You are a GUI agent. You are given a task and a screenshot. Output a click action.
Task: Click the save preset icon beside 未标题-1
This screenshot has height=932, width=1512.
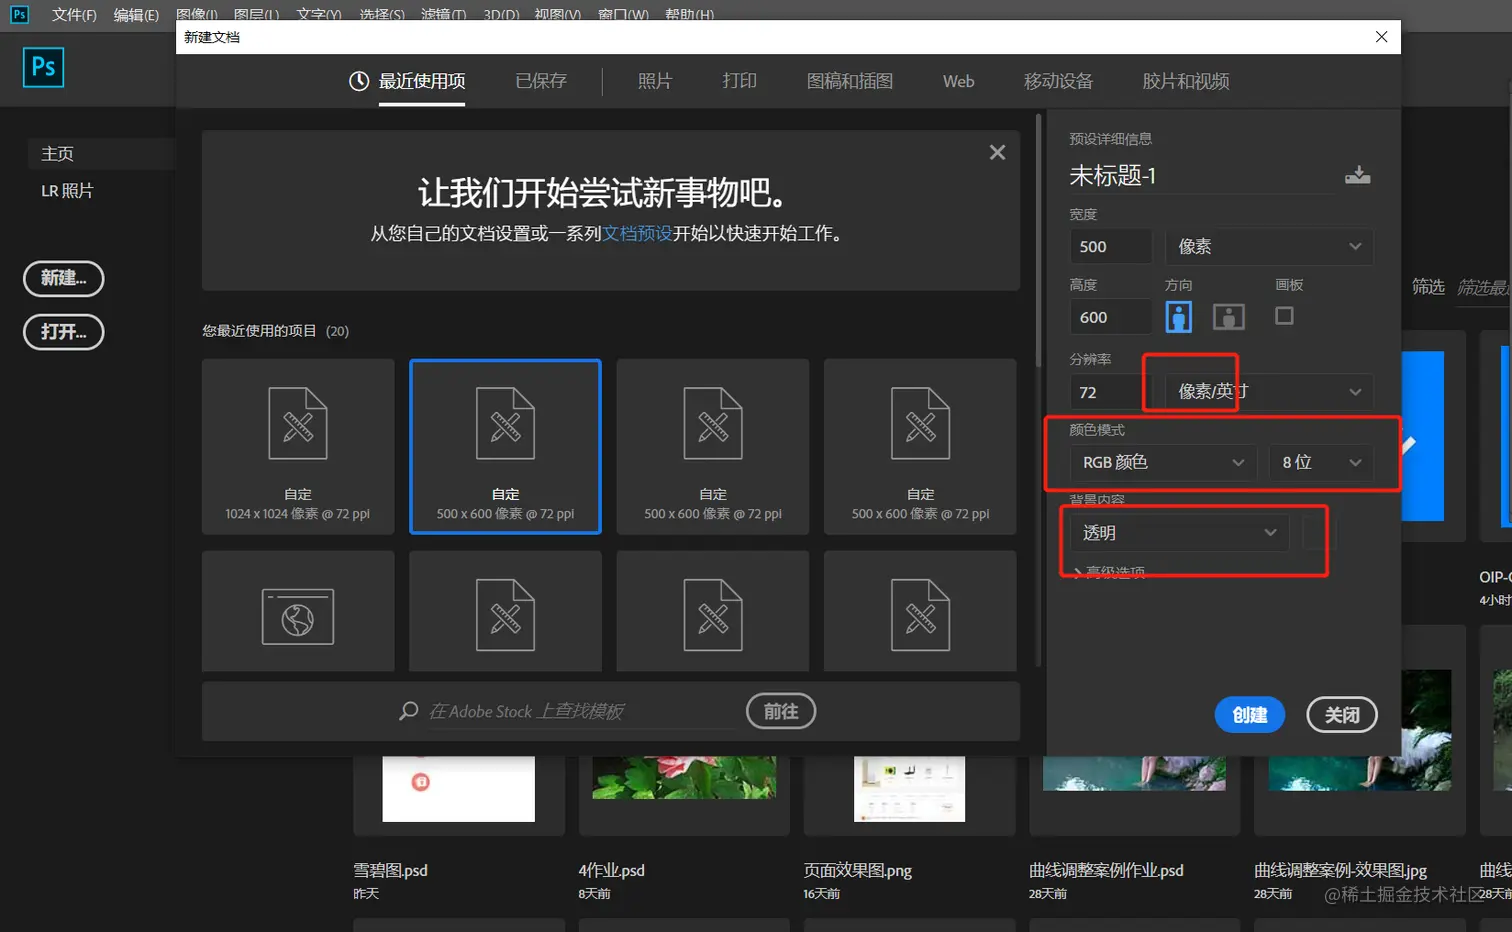point(1358,174)
